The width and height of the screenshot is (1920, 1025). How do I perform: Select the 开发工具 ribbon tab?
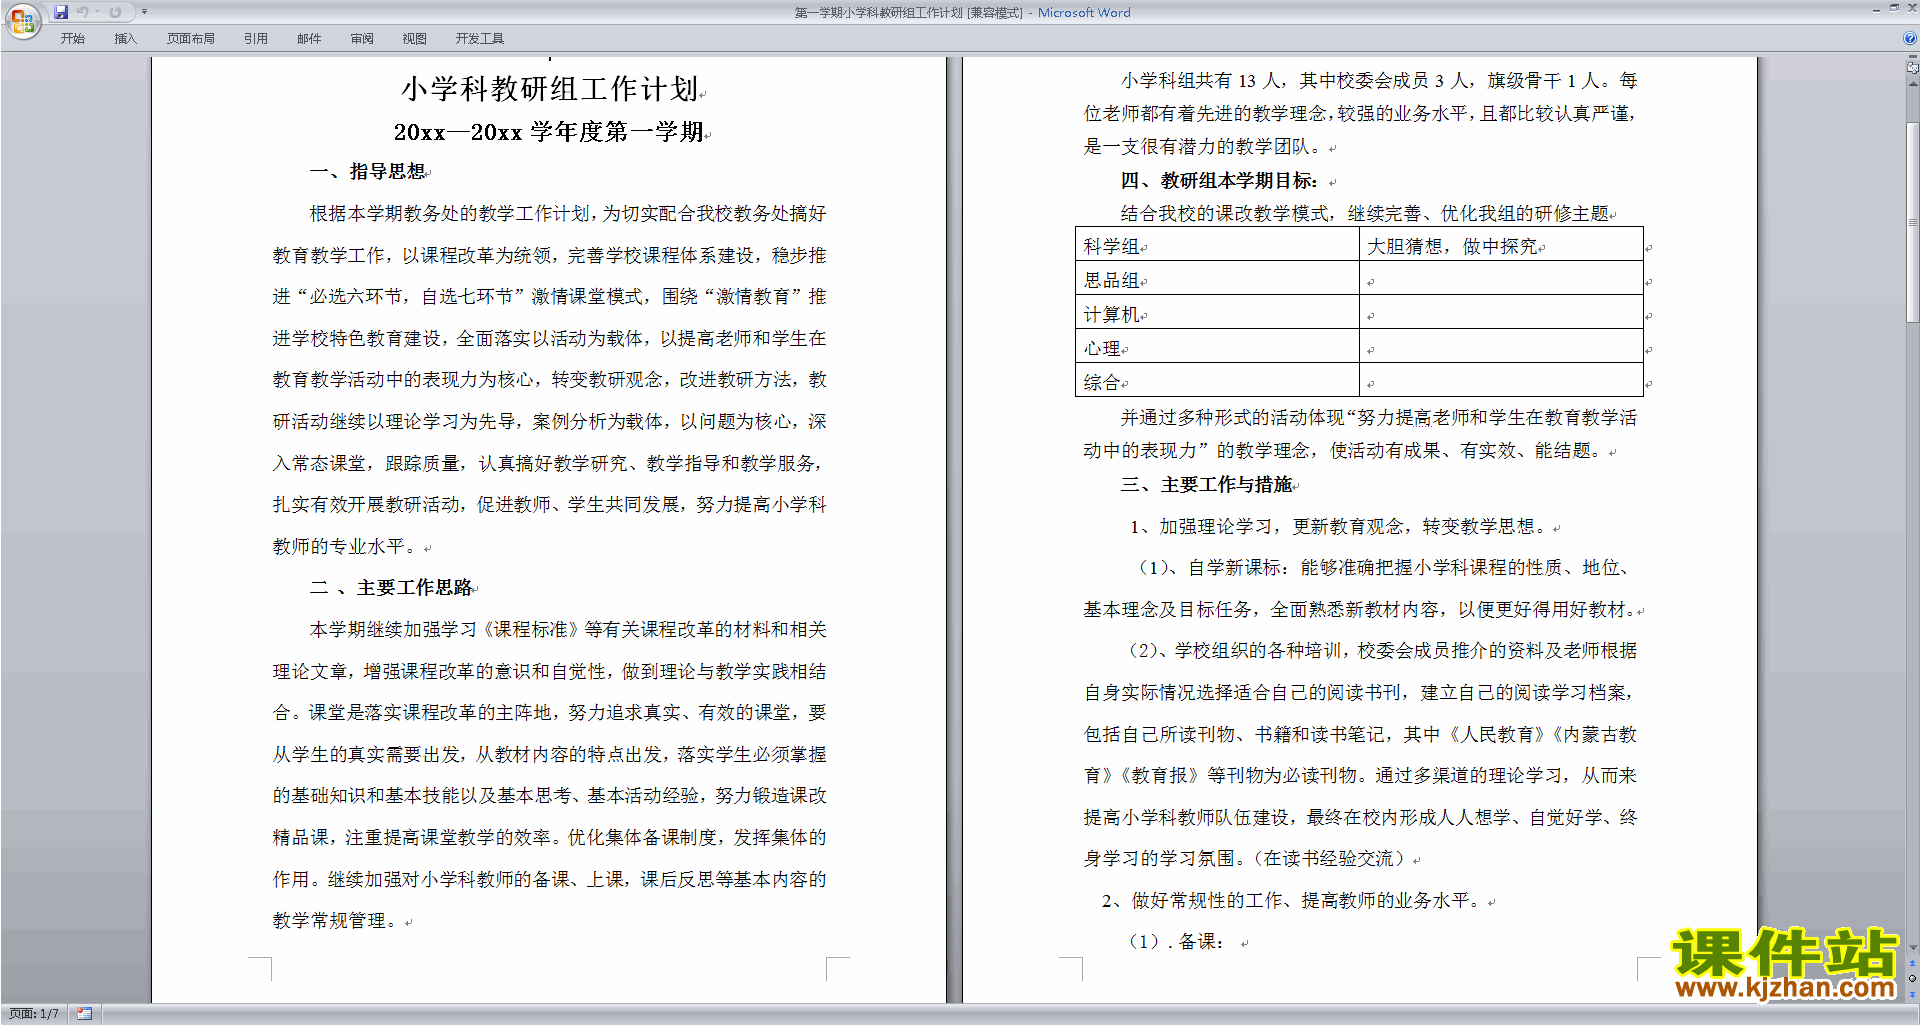click(479, 38)
